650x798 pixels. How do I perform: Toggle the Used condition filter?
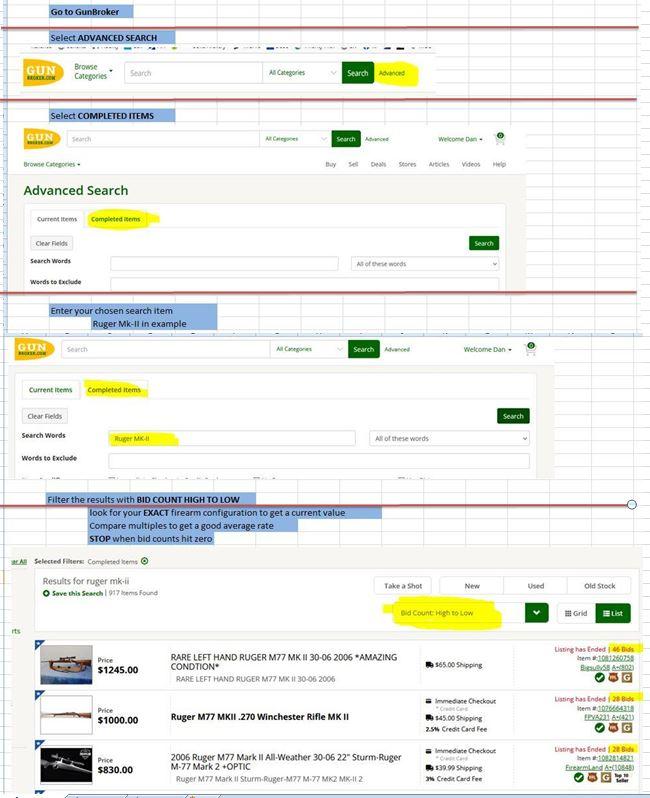(535, 586)
